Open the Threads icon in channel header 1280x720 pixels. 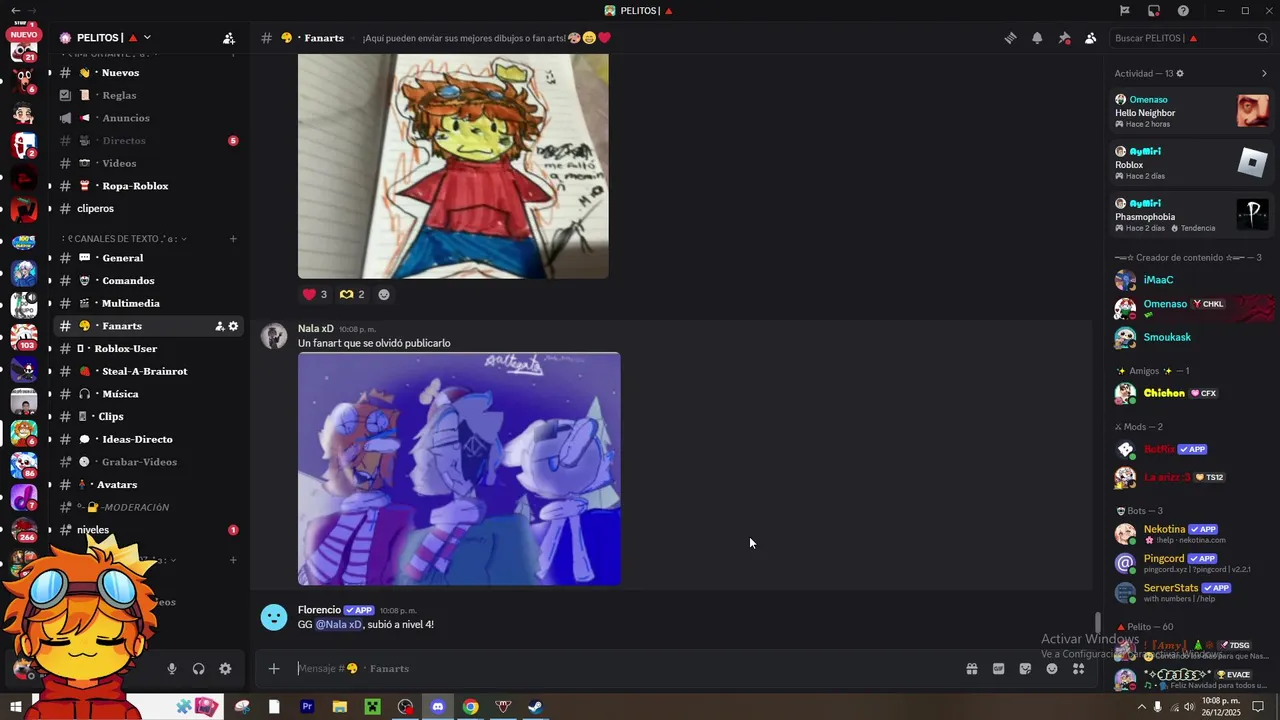coord(1011,38)
